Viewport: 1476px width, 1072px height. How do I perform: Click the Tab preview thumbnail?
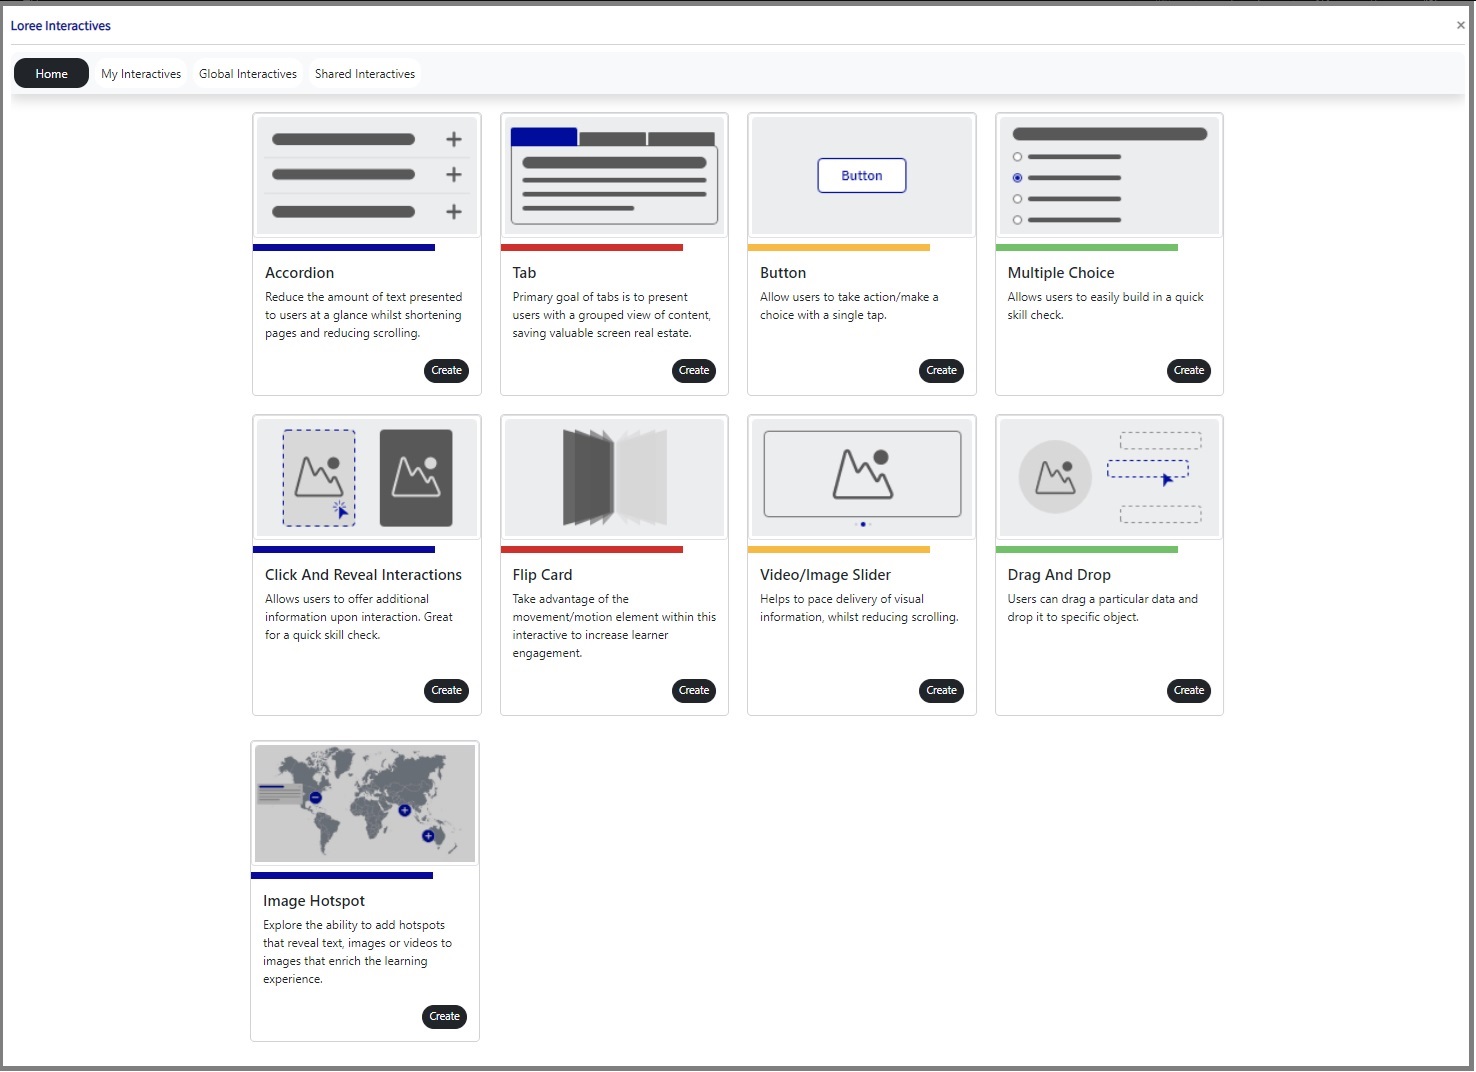coord(614,175)
